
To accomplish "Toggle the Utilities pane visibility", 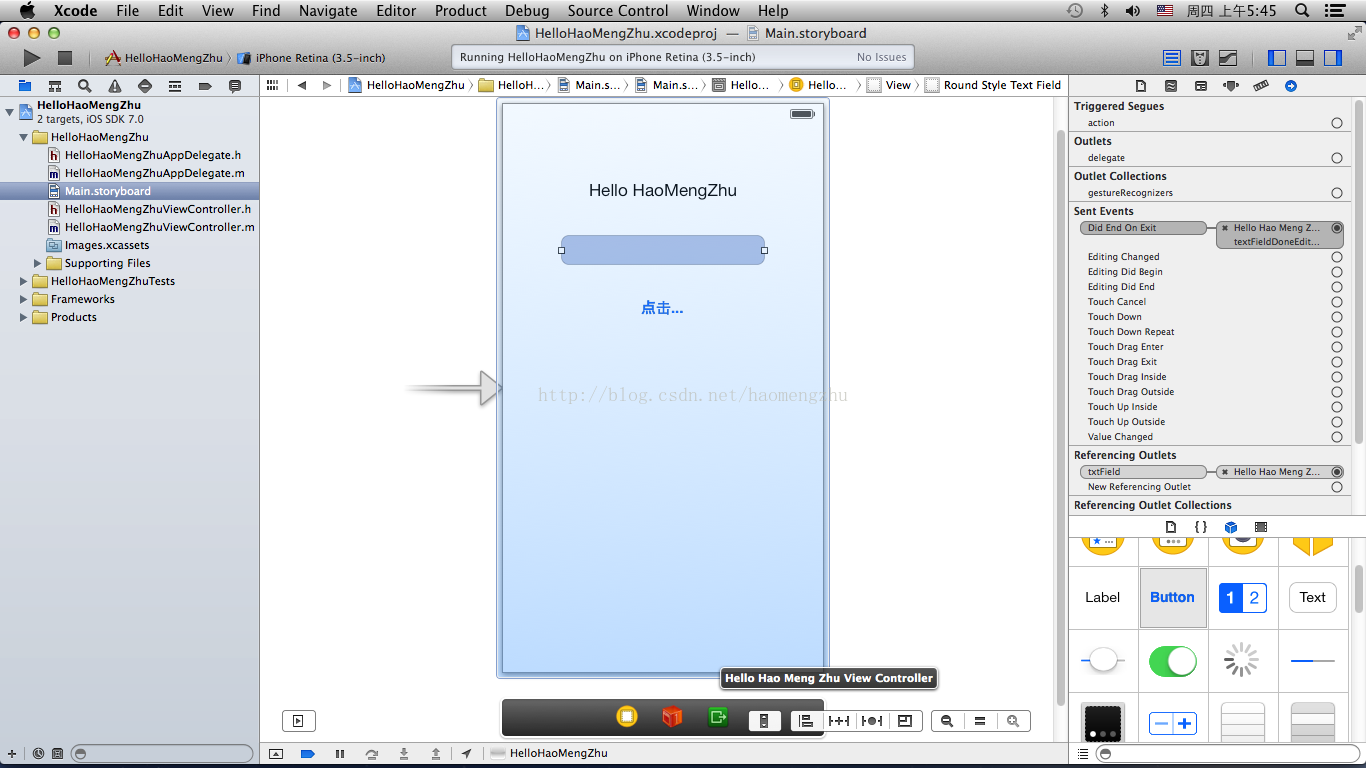I will [1333, 58].
